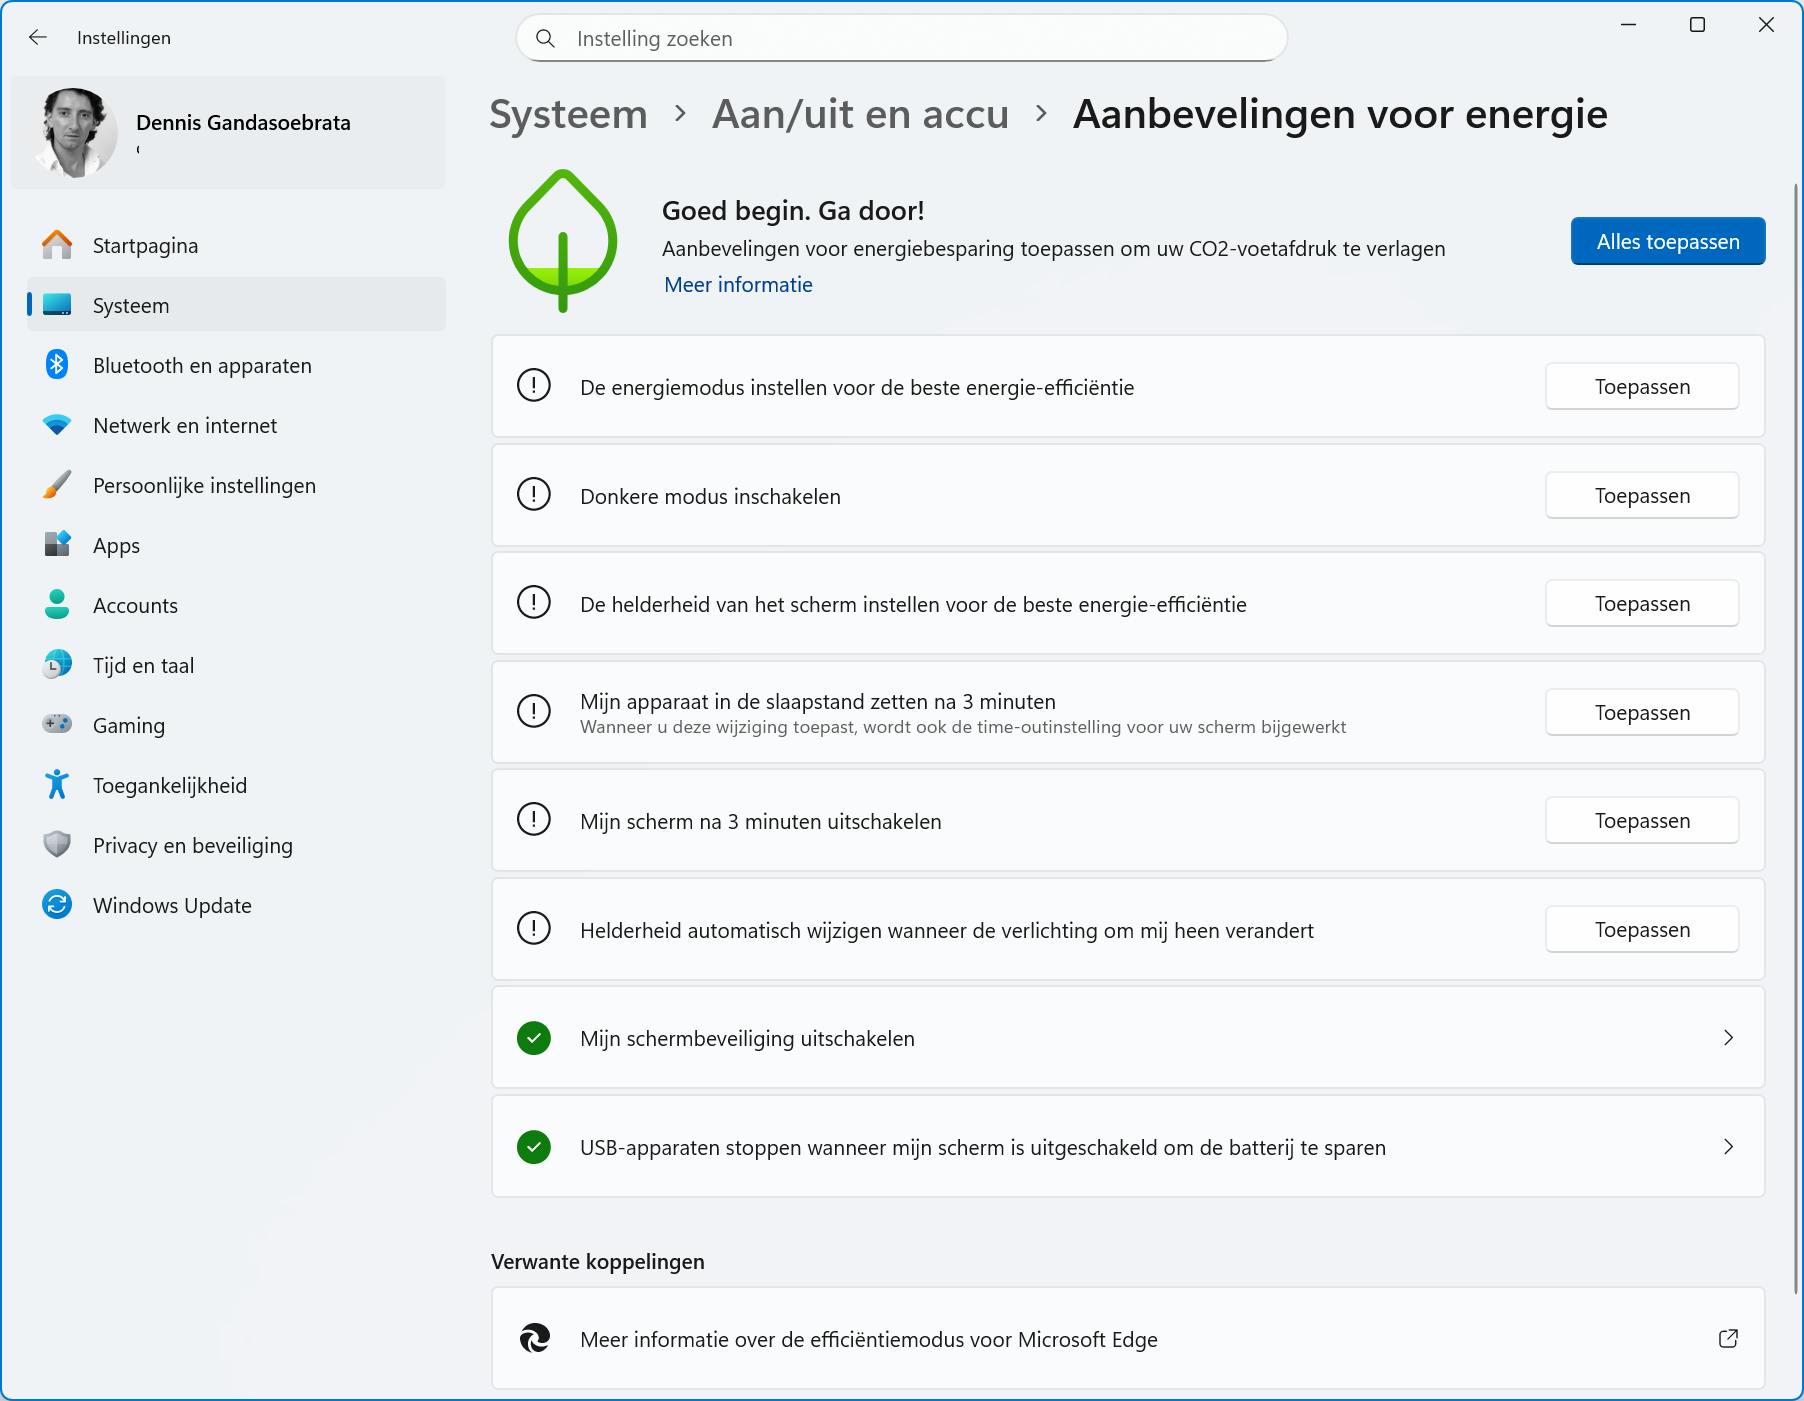
Task: Click the Privacy en beveiliging shield icon
Action: coord(57,845)
